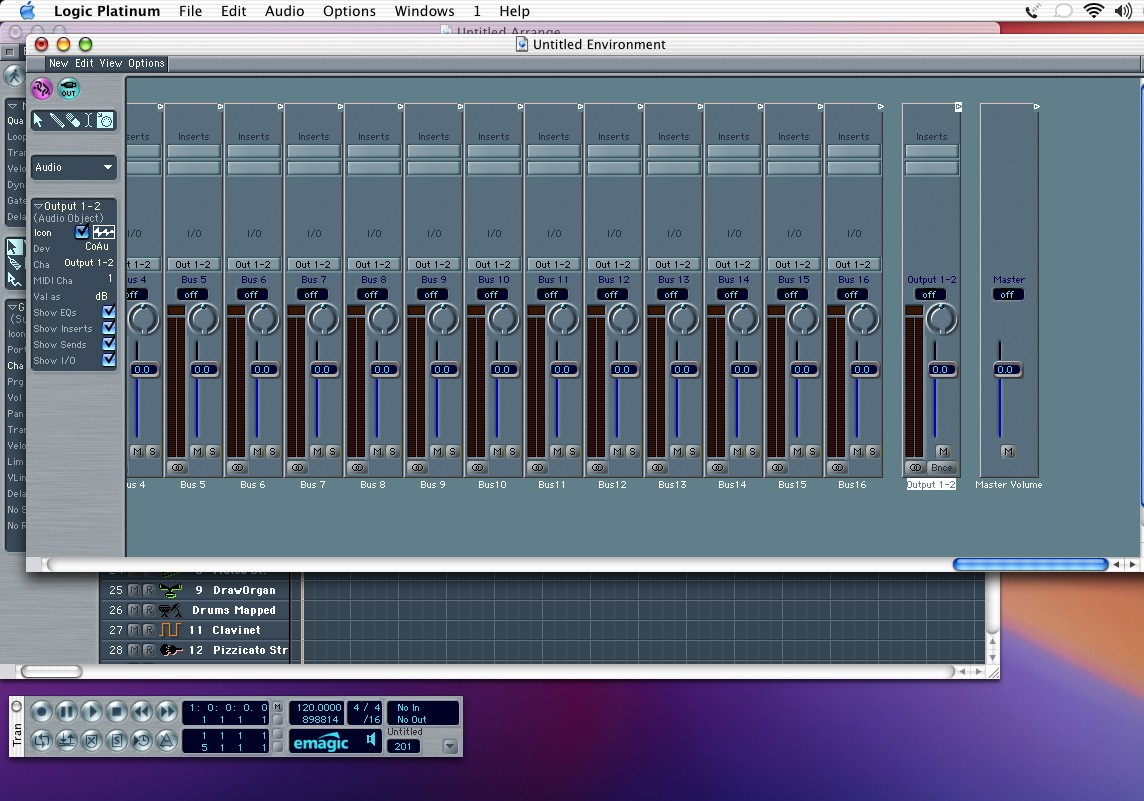Click the cycle mode button in transport
Viewport: 1144px width, 801px height.
[41, 741]
